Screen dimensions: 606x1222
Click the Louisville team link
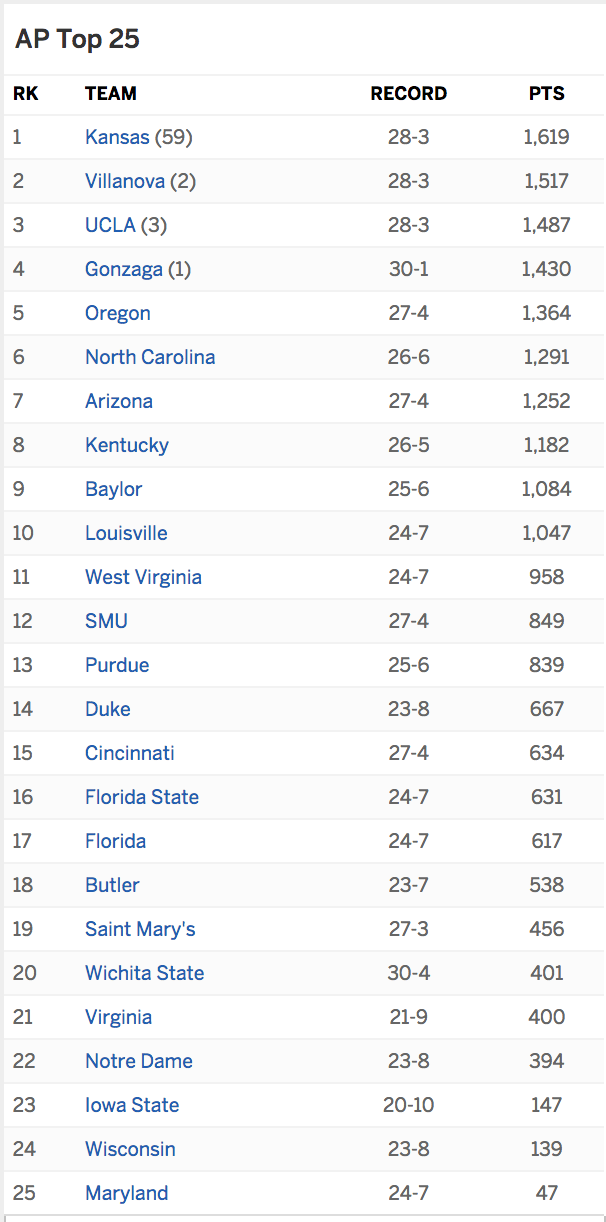coord(126,533)
